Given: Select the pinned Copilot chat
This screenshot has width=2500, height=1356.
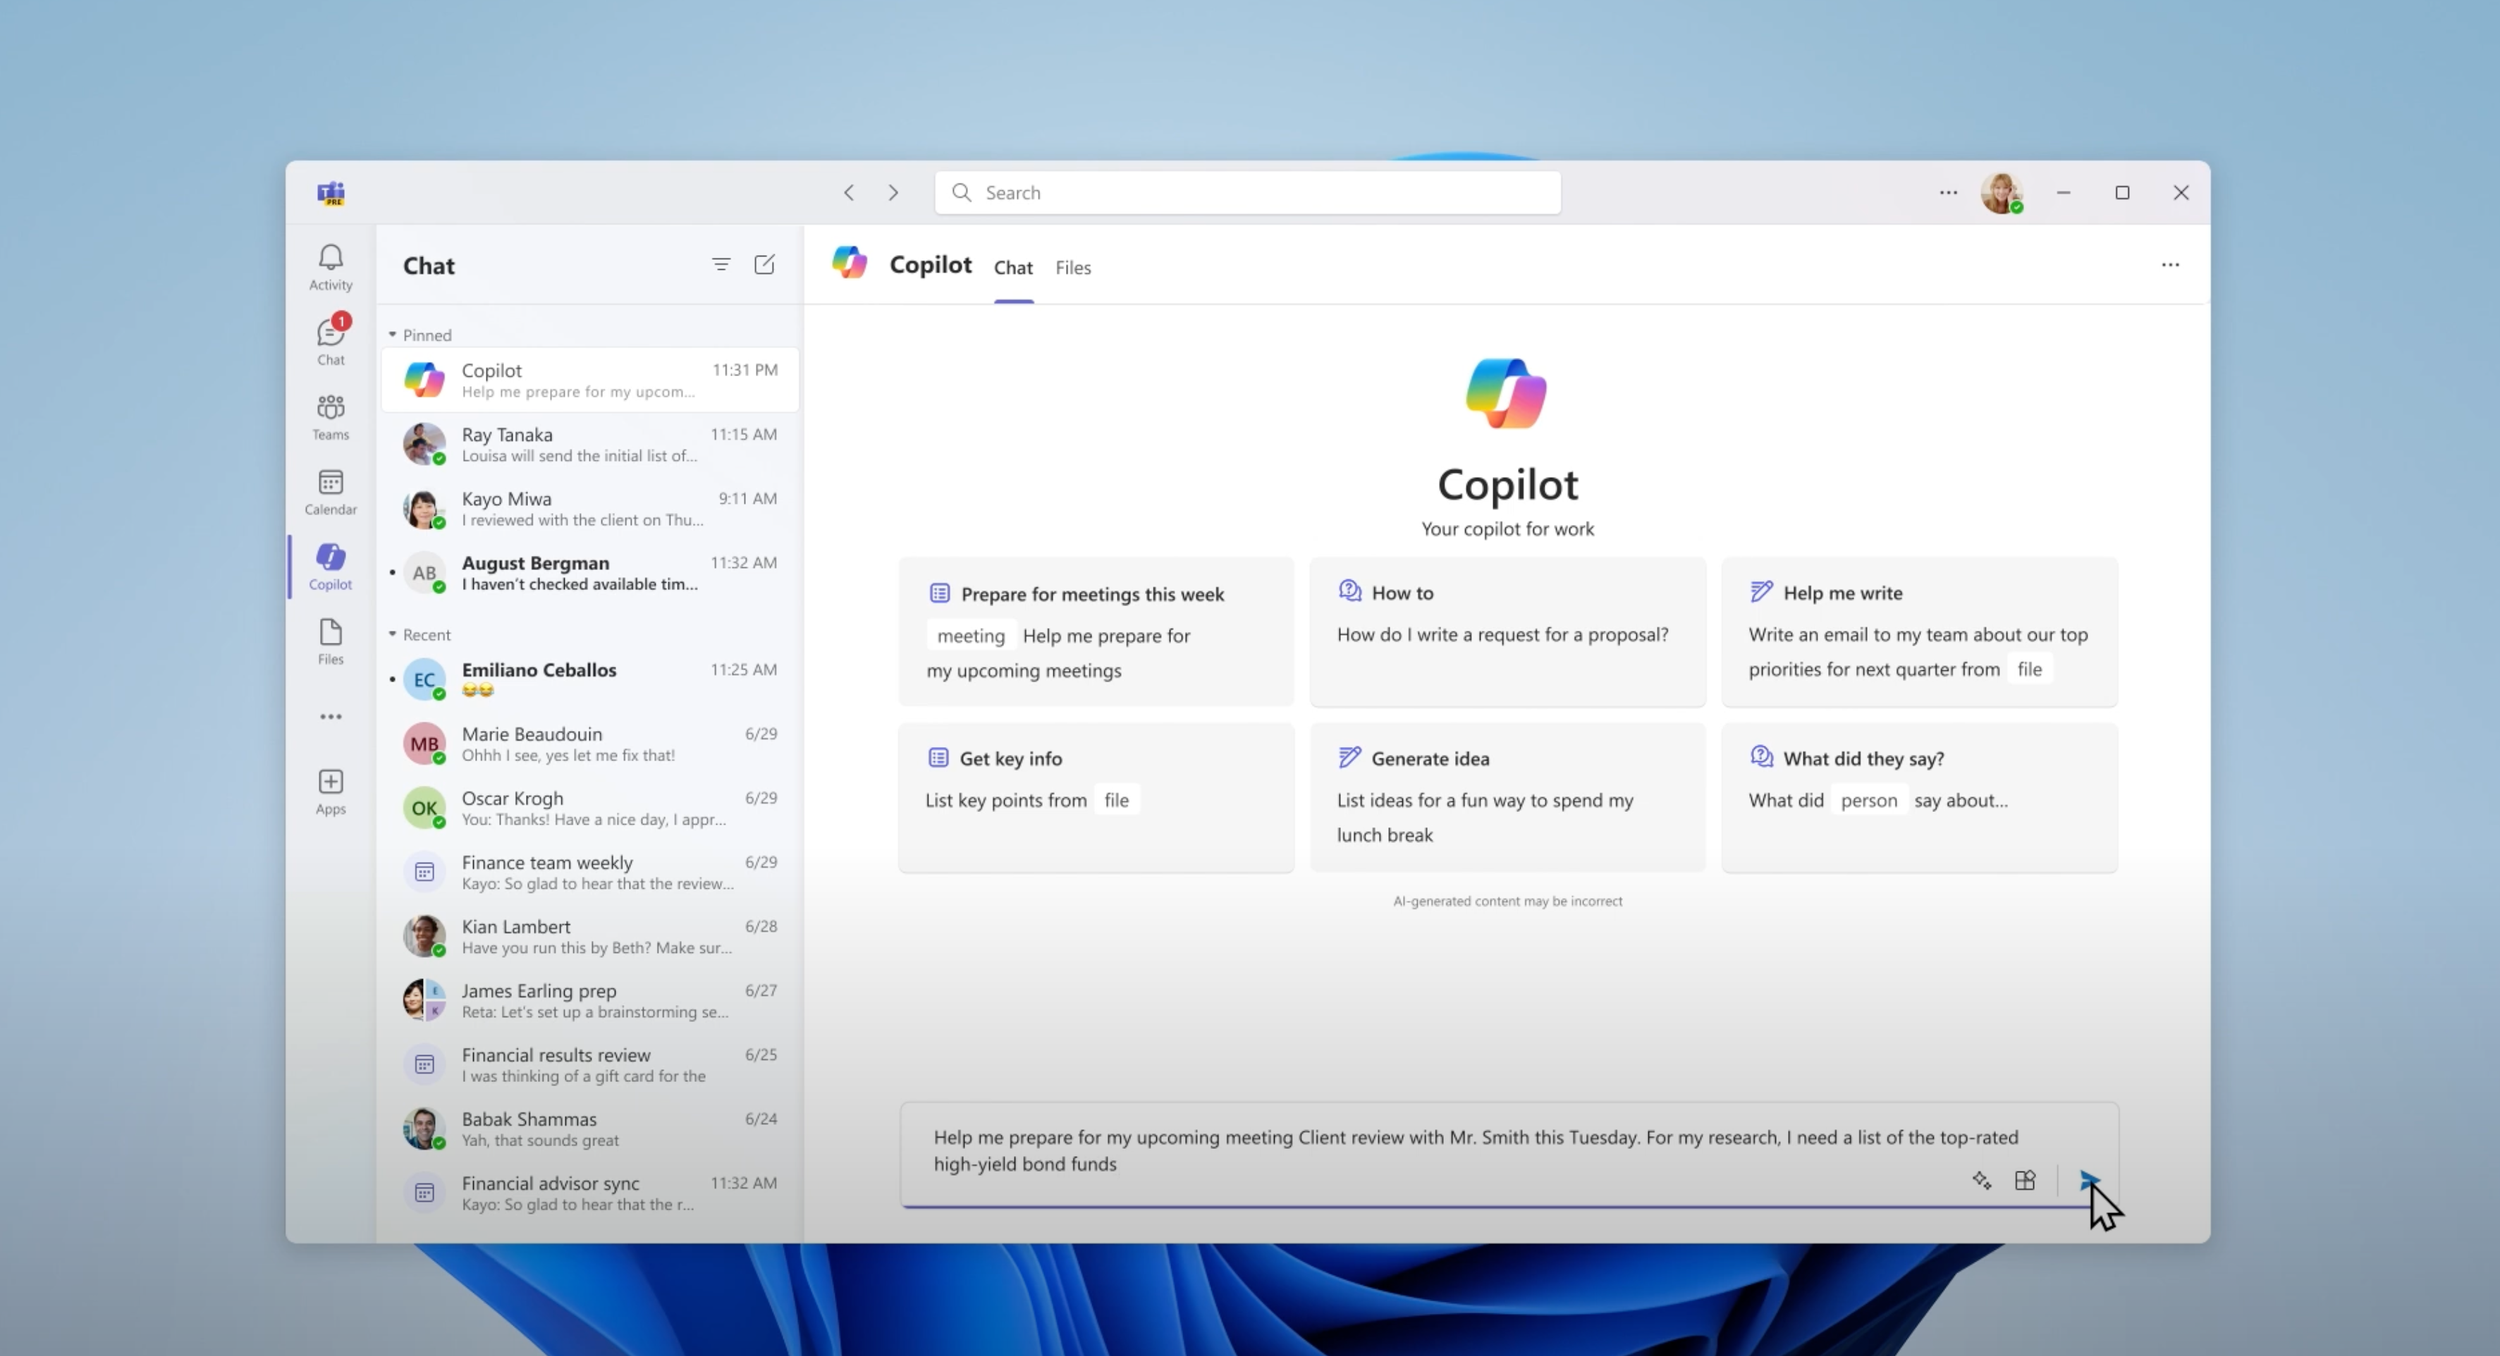Looking at the screenshot, I should coord(590,380).
